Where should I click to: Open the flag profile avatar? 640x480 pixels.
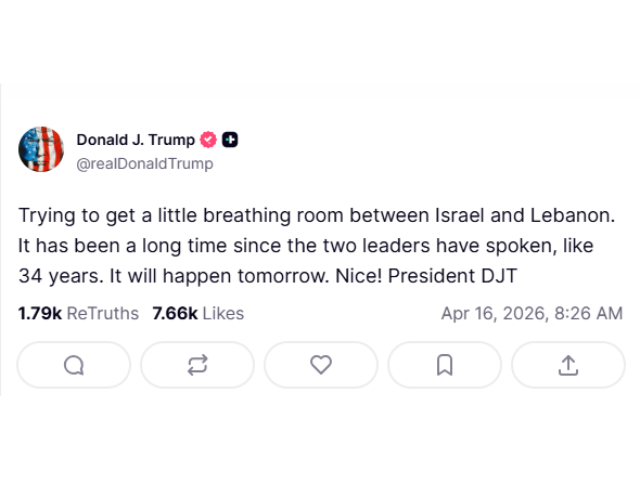pos(41,151)
